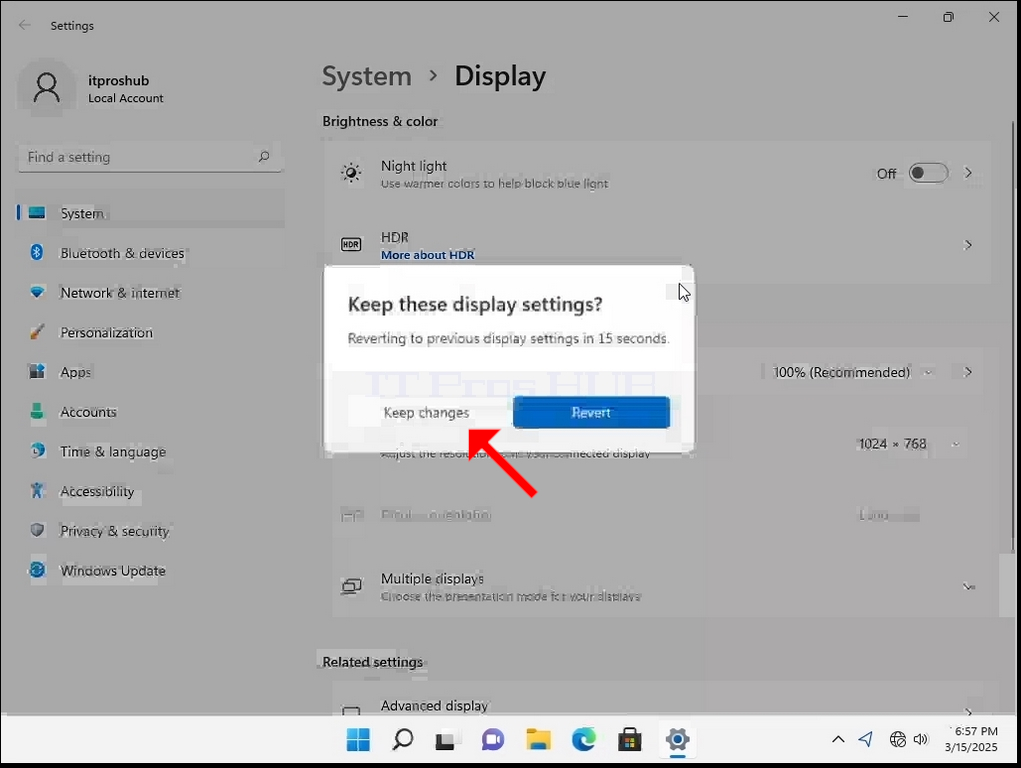Click the network globe tray icon
Screen dimensions: 1021x768
(x=898, y=739)
